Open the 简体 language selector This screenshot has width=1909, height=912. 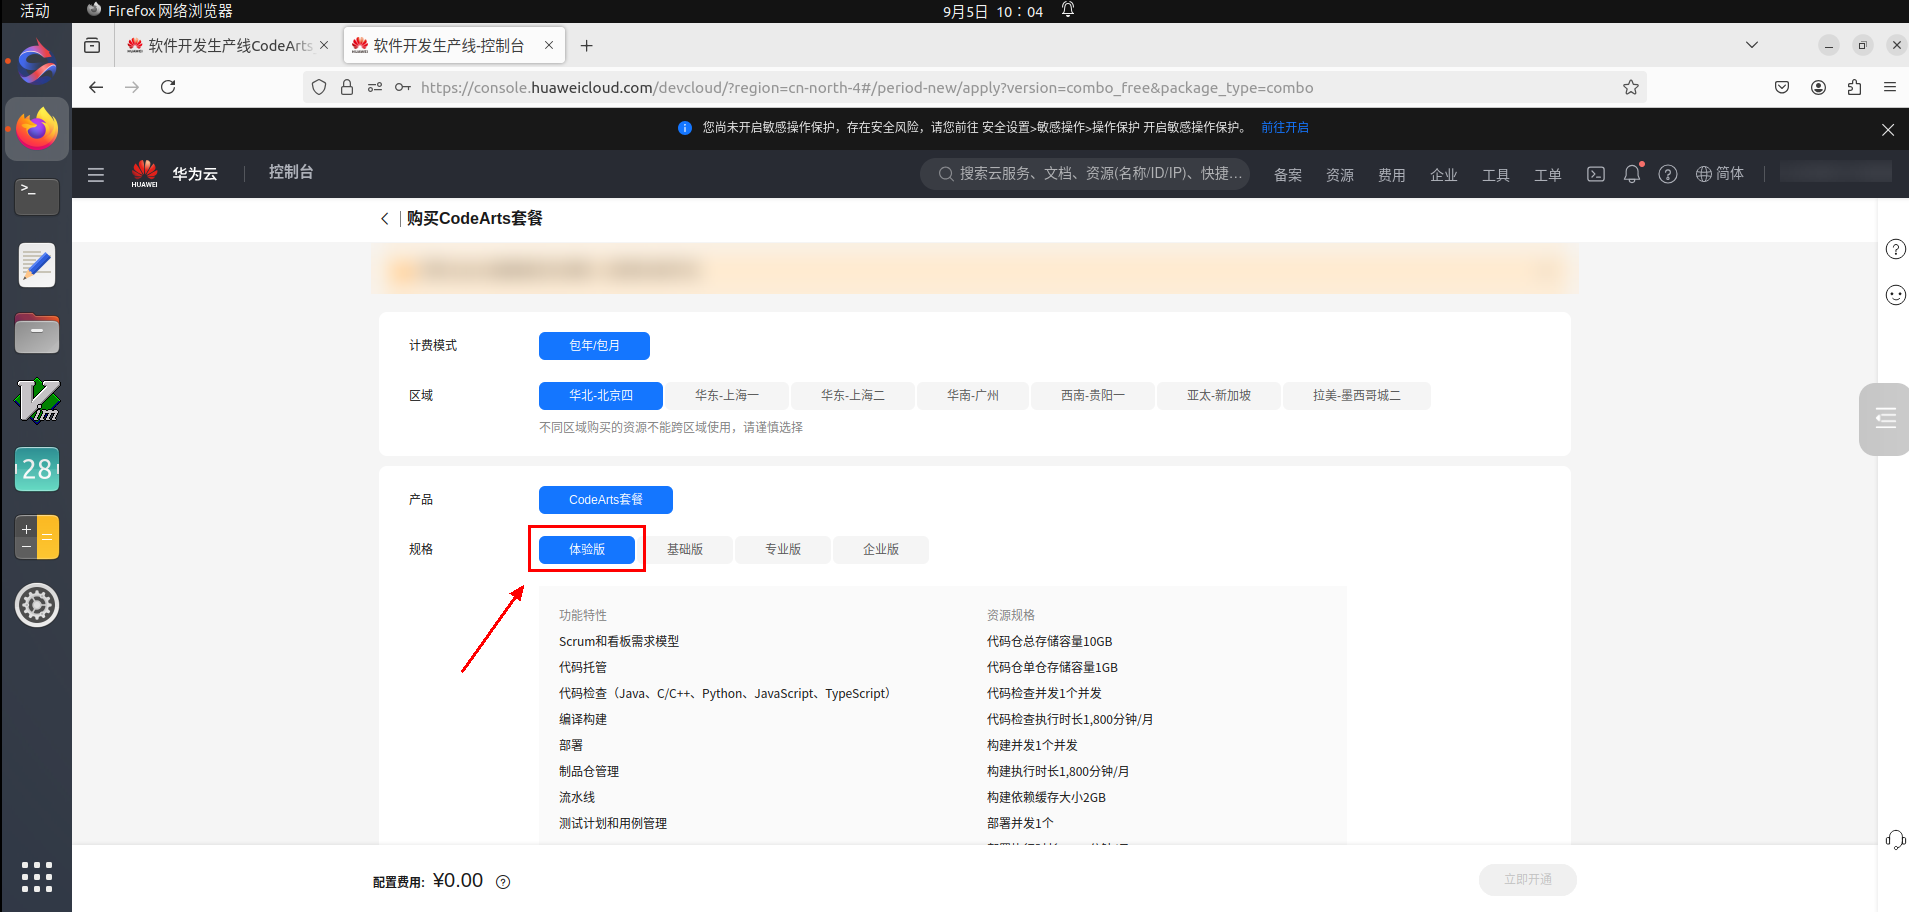tap(1720, 174)
